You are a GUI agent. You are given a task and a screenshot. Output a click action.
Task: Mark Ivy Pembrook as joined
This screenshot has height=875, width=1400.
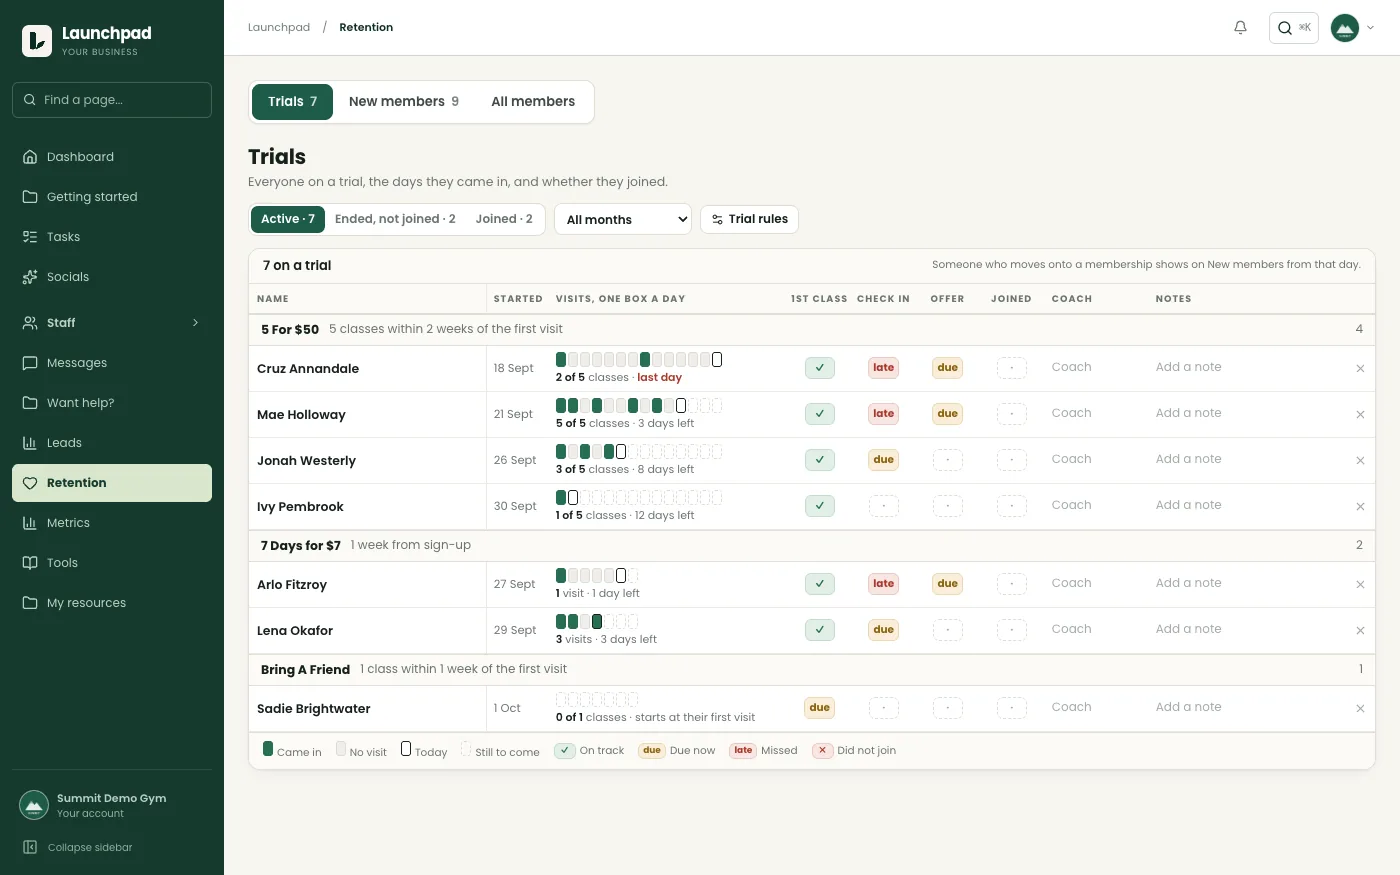point(1012,506)
